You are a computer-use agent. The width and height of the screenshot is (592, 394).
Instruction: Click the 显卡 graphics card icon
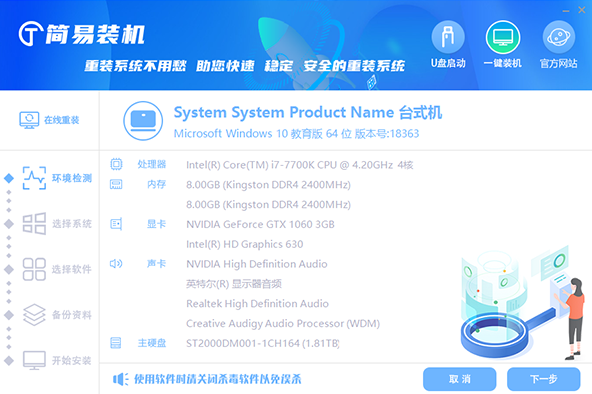click(116, 224)
